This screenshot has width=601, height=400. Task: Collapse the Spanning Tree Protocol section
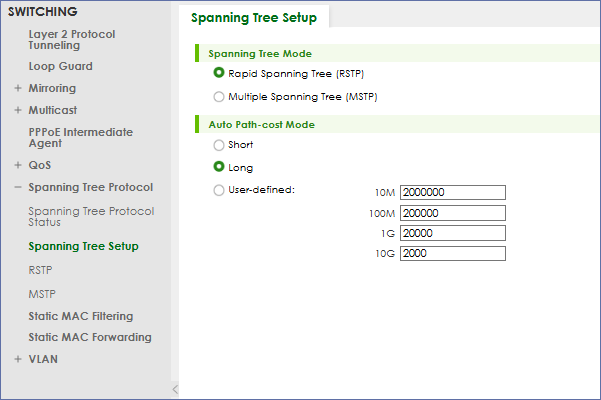click(x=18, y=187)
